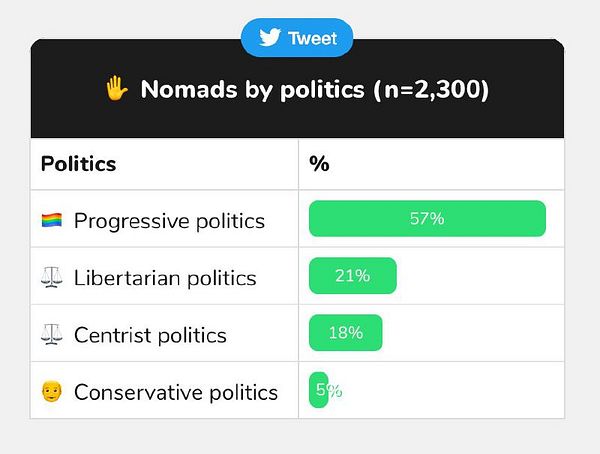Click the Tweet button
The width and height of the screenshot is (600, 454).
(x=297, y=38)
